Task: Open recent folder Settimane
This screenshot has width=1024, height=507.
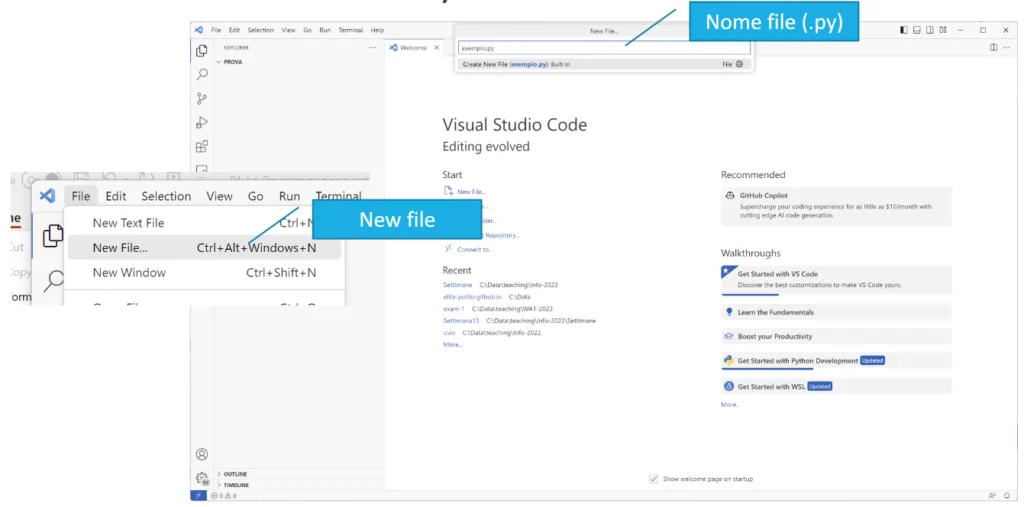Action: [x=457, y=285]
